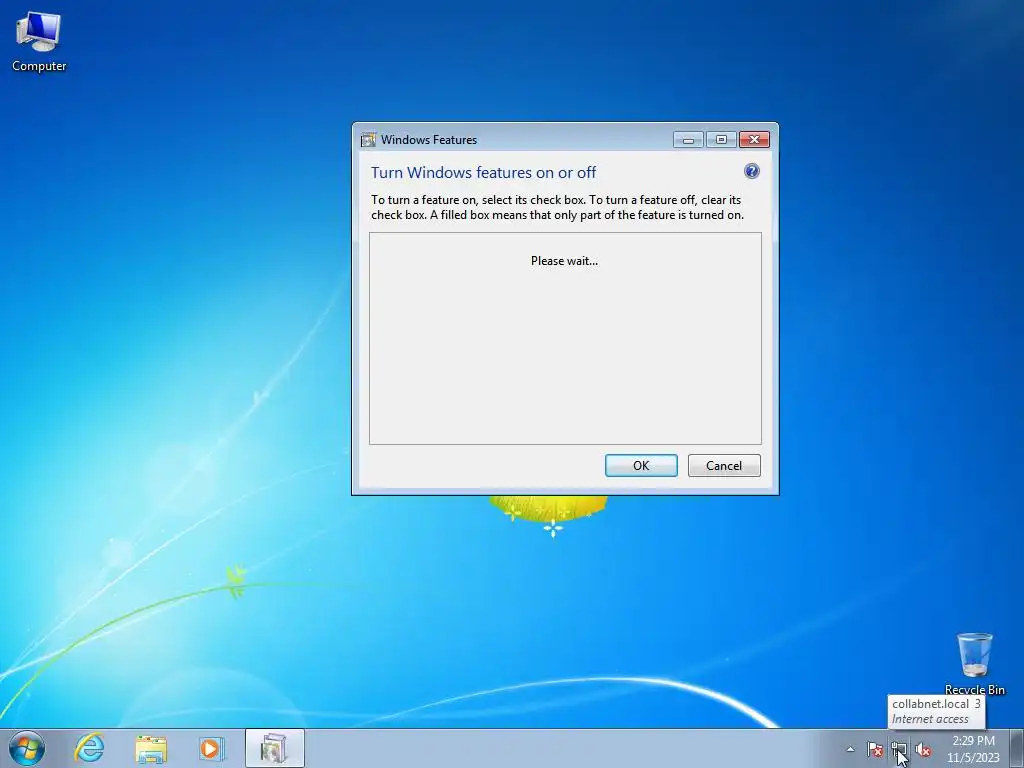
Task: Select Windows Features taskbar button
Action: (x=274, y=748)
